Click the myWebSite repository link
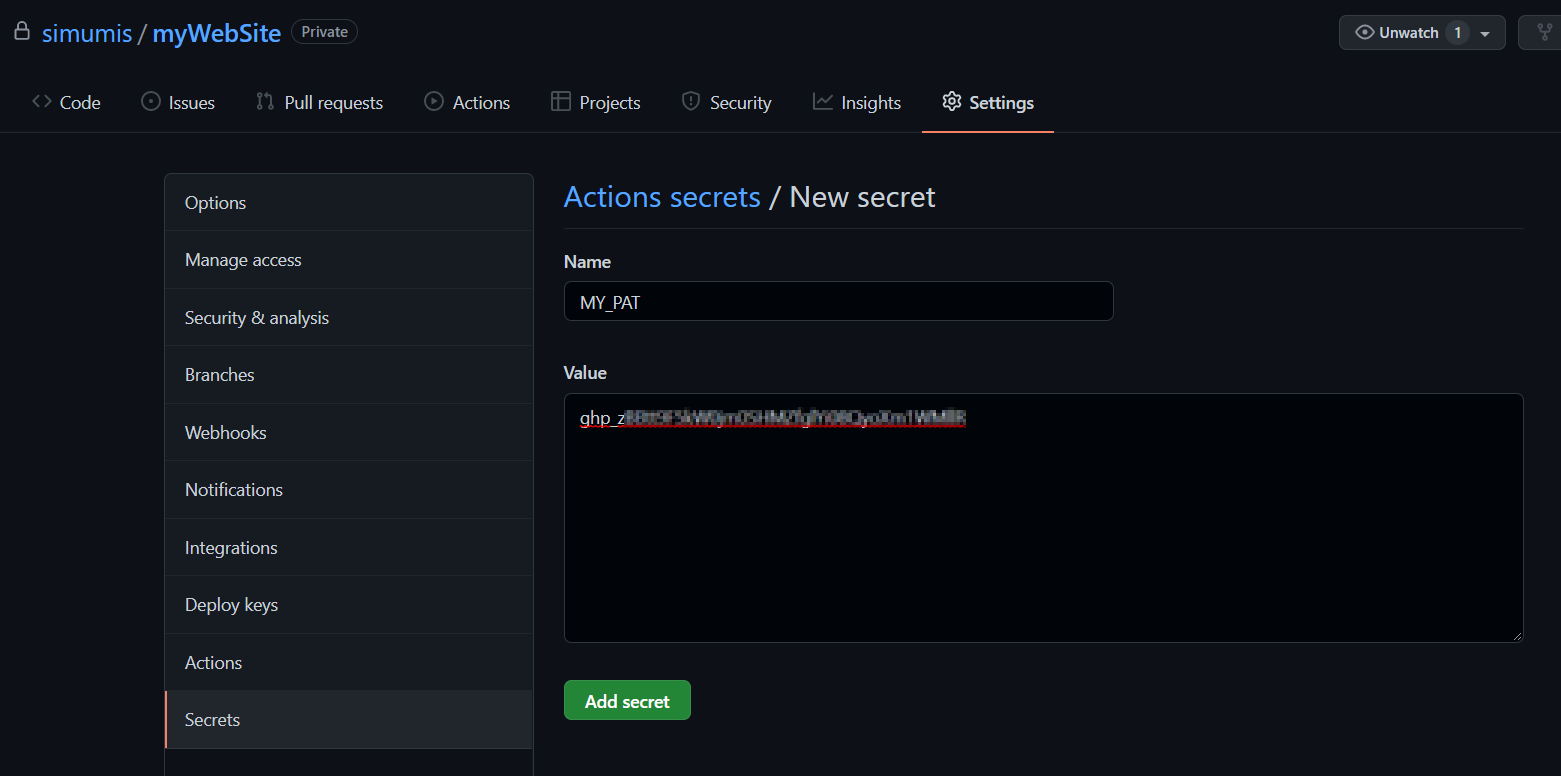This screenshot has height=776, width=1561. [216, 33]
